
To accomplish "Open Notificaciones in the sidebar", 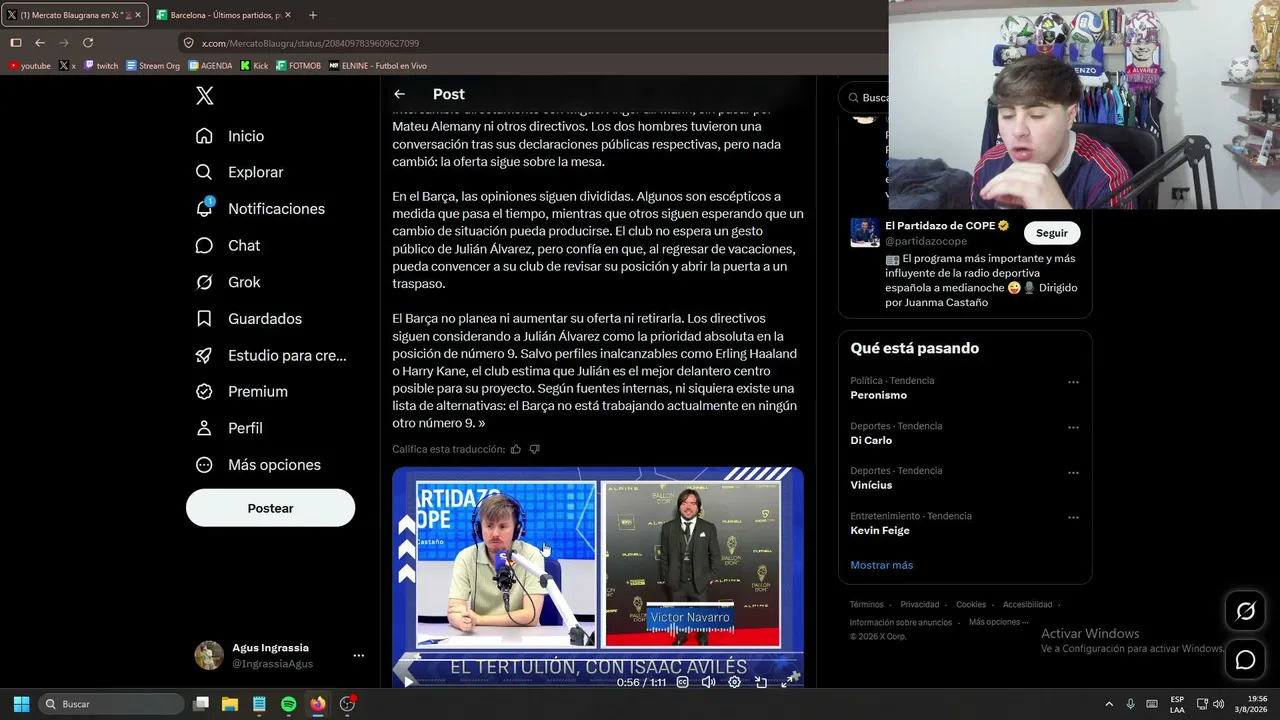I will 260,208.
